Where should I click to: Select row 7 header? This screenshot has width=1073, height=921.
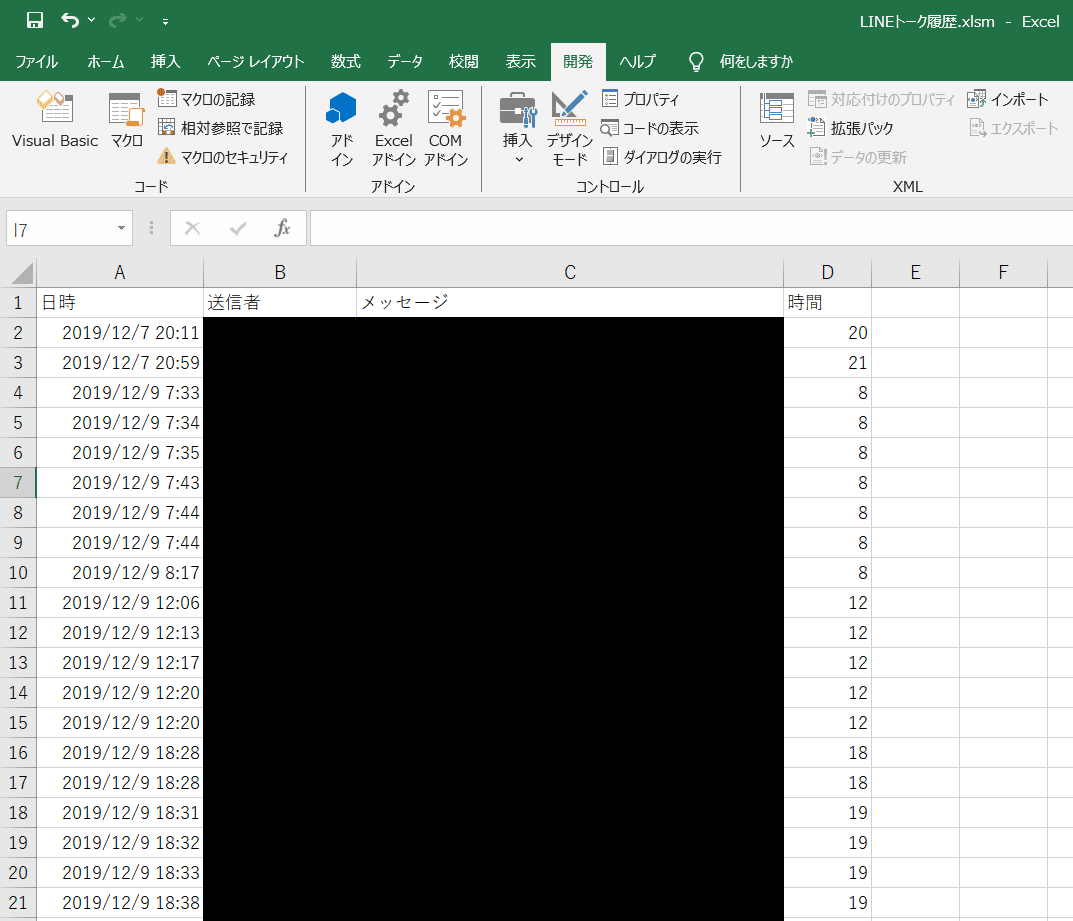coord(18,483)
